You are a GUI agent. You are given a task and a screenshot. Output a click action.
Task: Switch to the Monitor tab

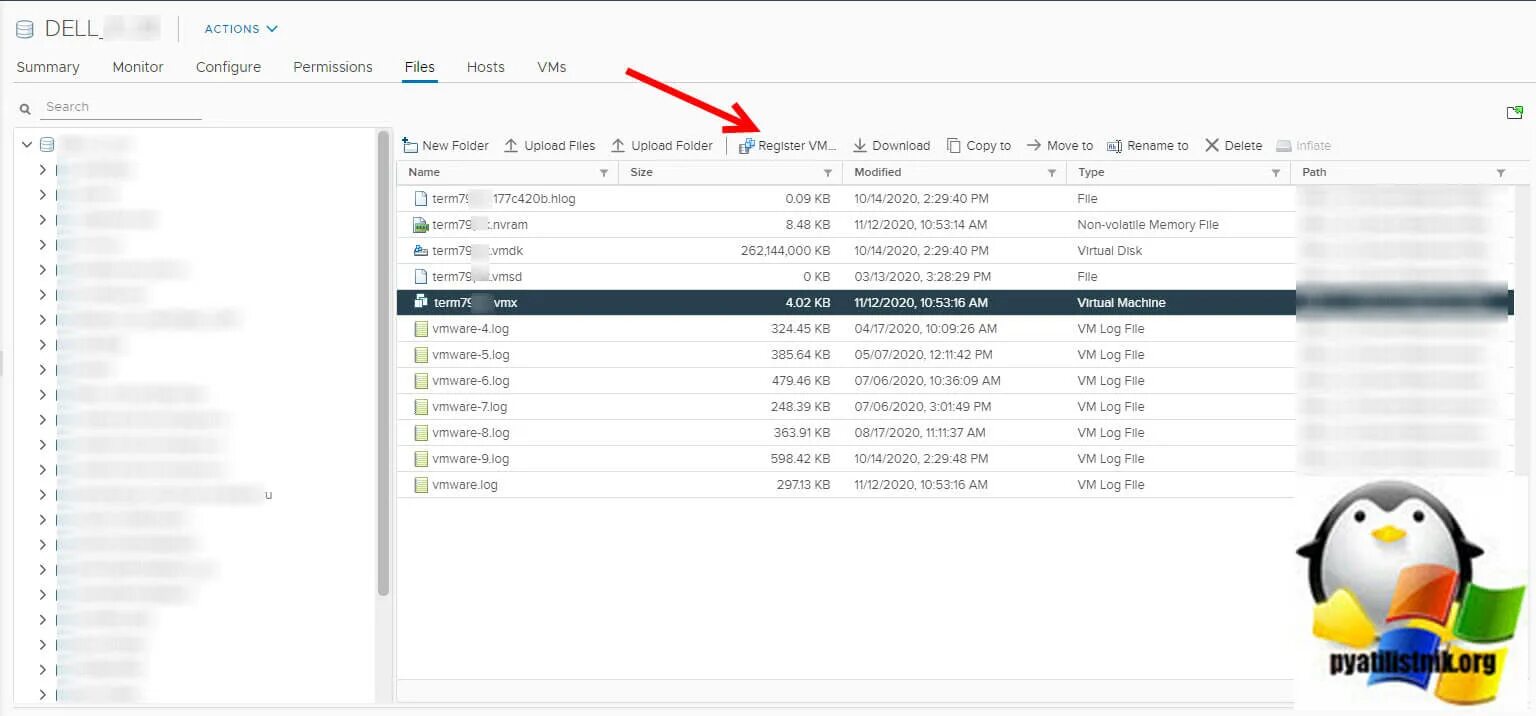pos(138,67)
